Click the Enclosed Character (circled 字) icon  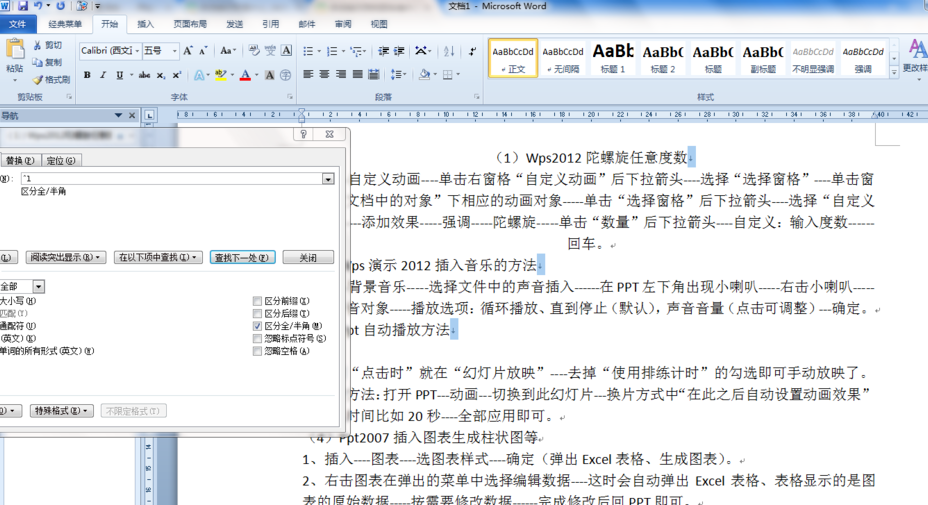pyautogui.click(x=285, y=75)
